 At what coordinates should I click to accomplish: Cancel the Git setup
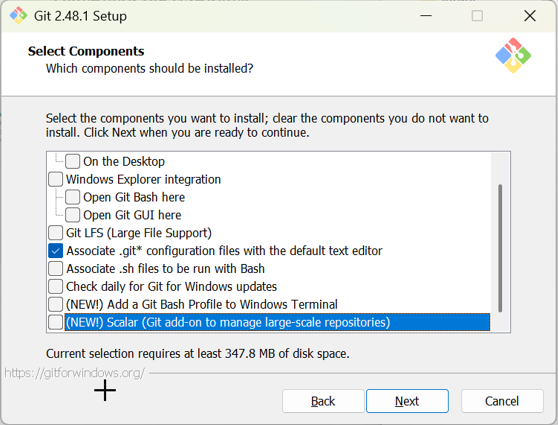pyautogui.click(x=502, y=401)
